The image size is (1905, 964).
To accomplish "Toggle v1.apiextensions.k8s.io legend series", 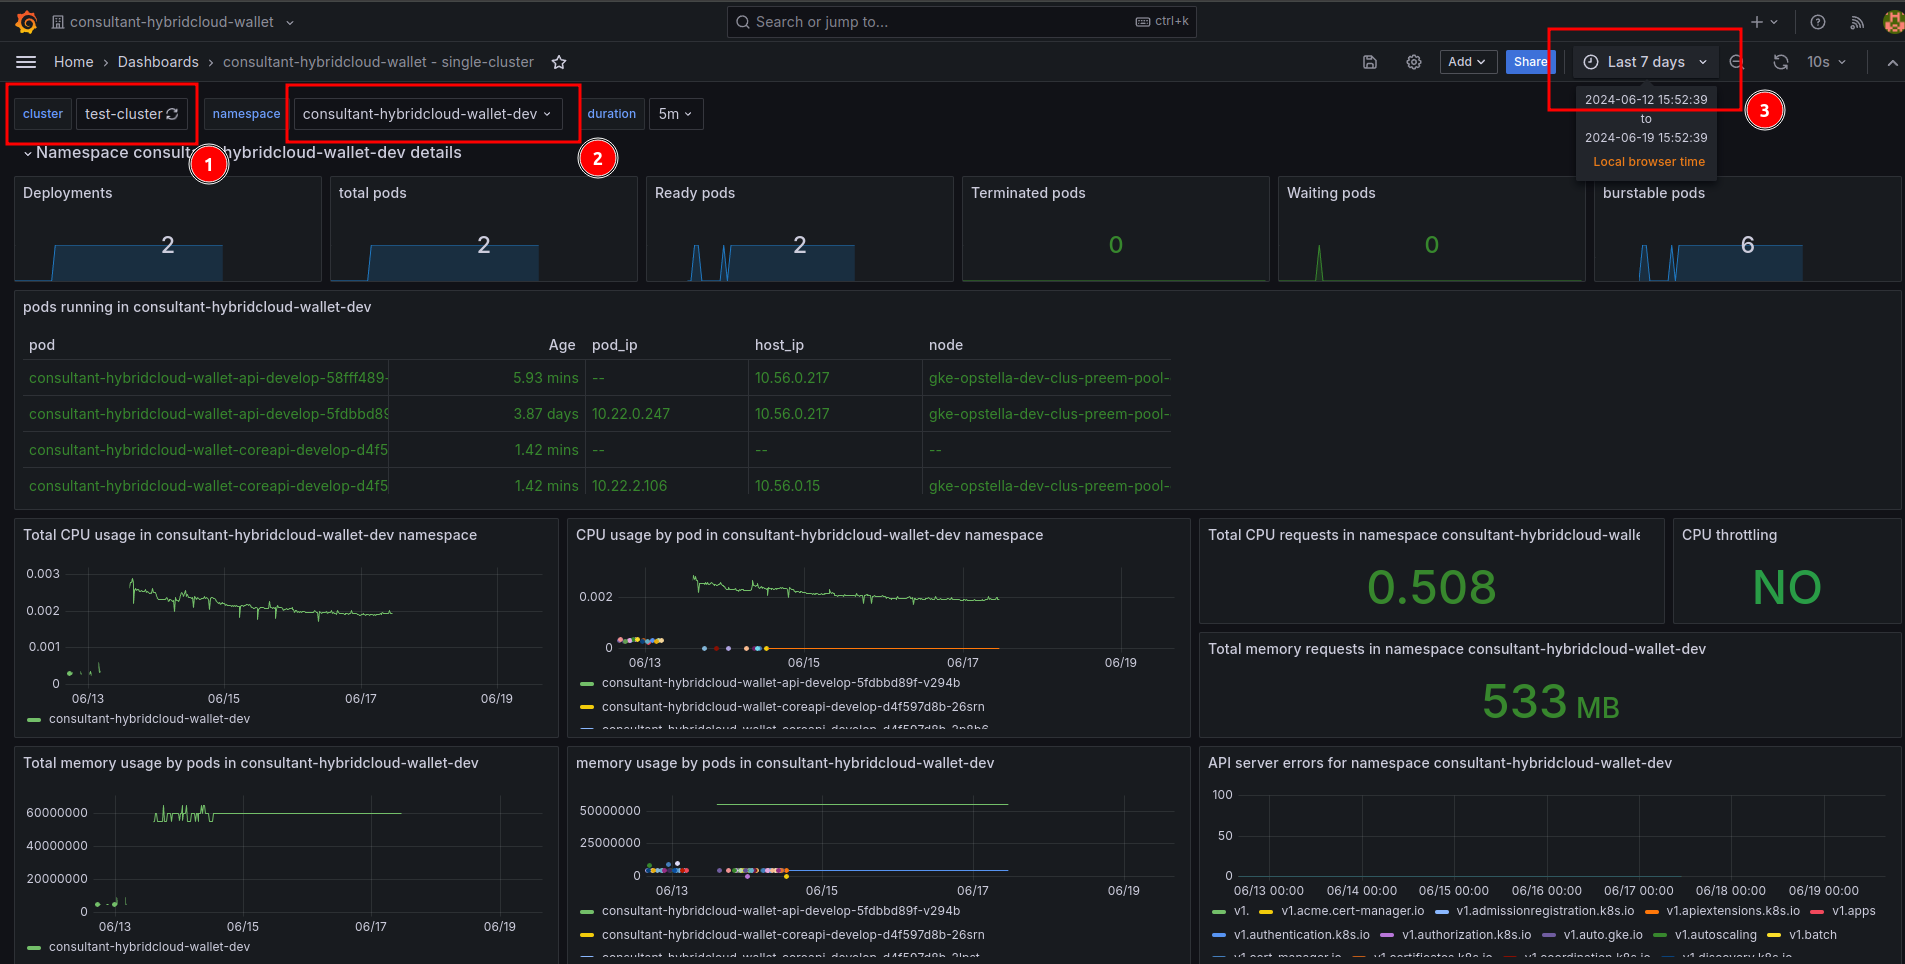I will click(1733, 911).
